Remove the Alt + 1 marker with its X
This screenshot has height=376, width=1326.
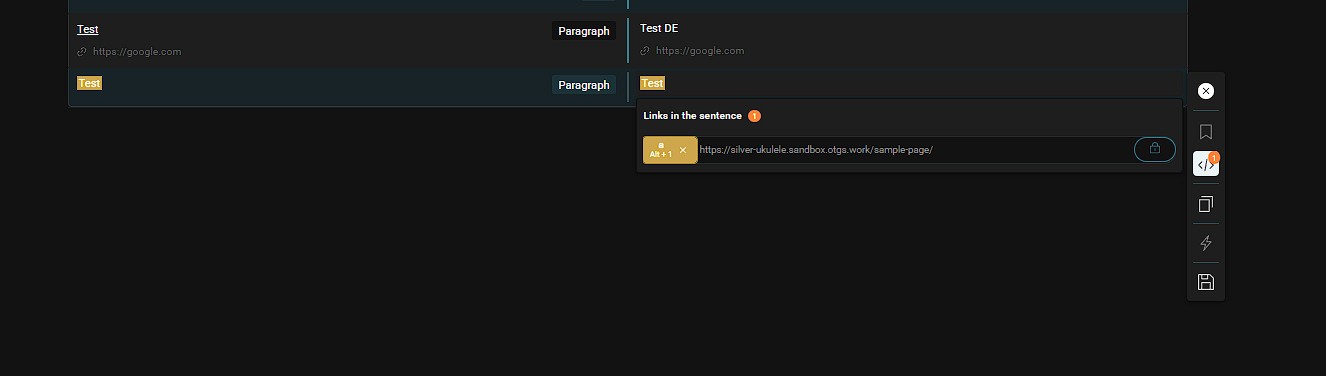coord(683,150)
